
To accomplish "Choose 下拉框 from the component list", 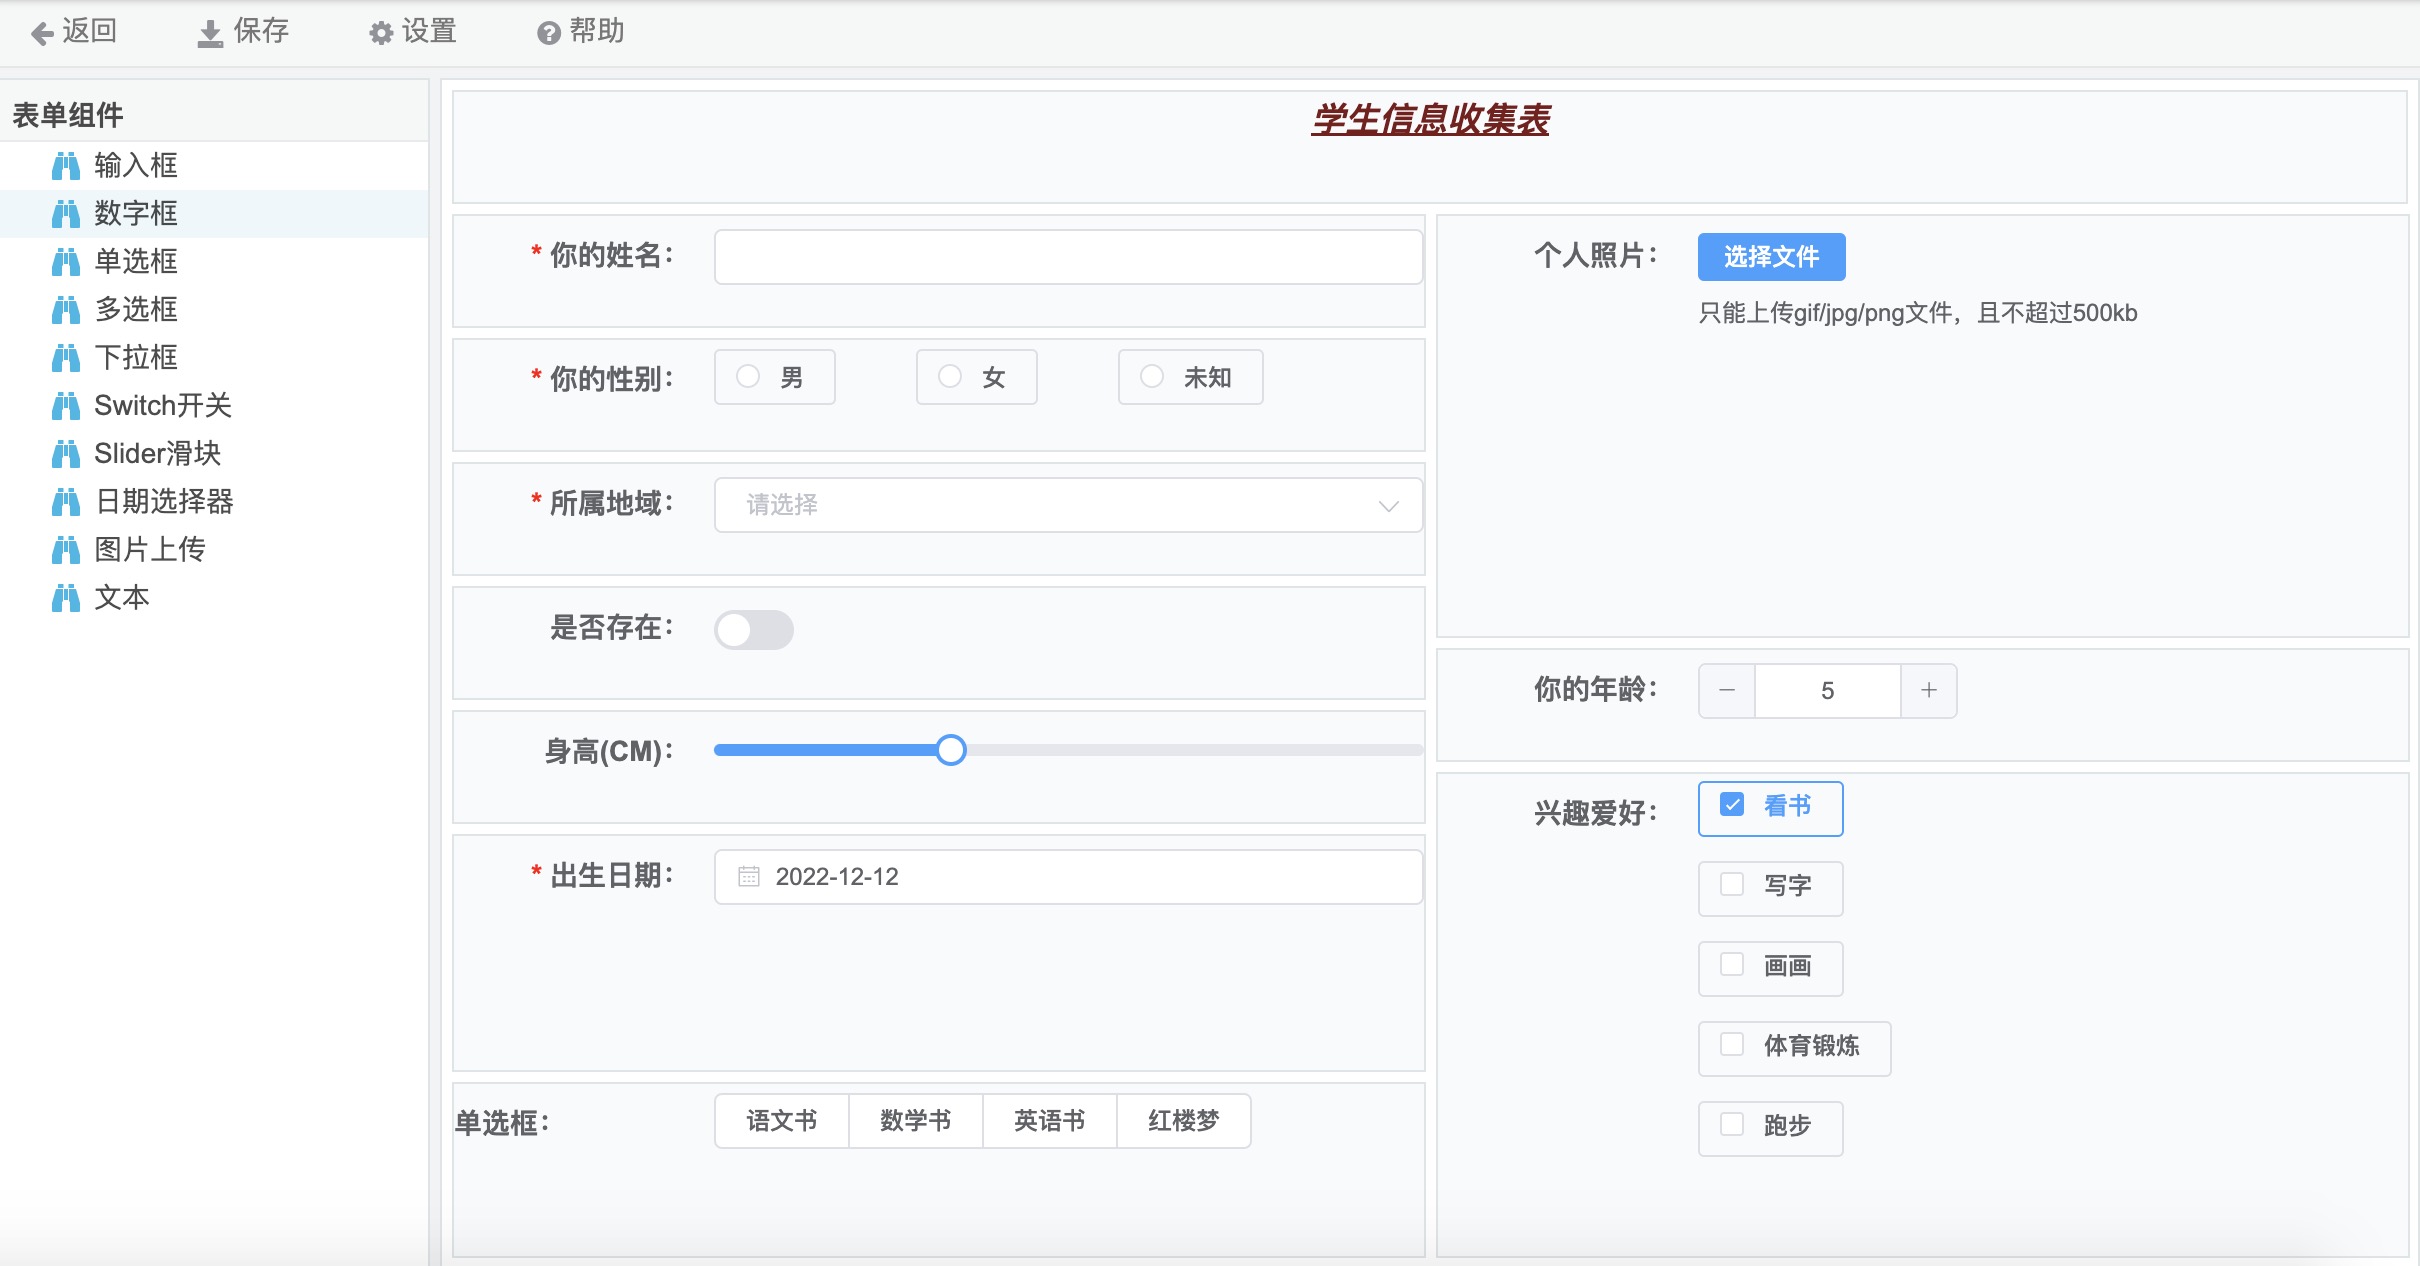I will pos(136,358).
